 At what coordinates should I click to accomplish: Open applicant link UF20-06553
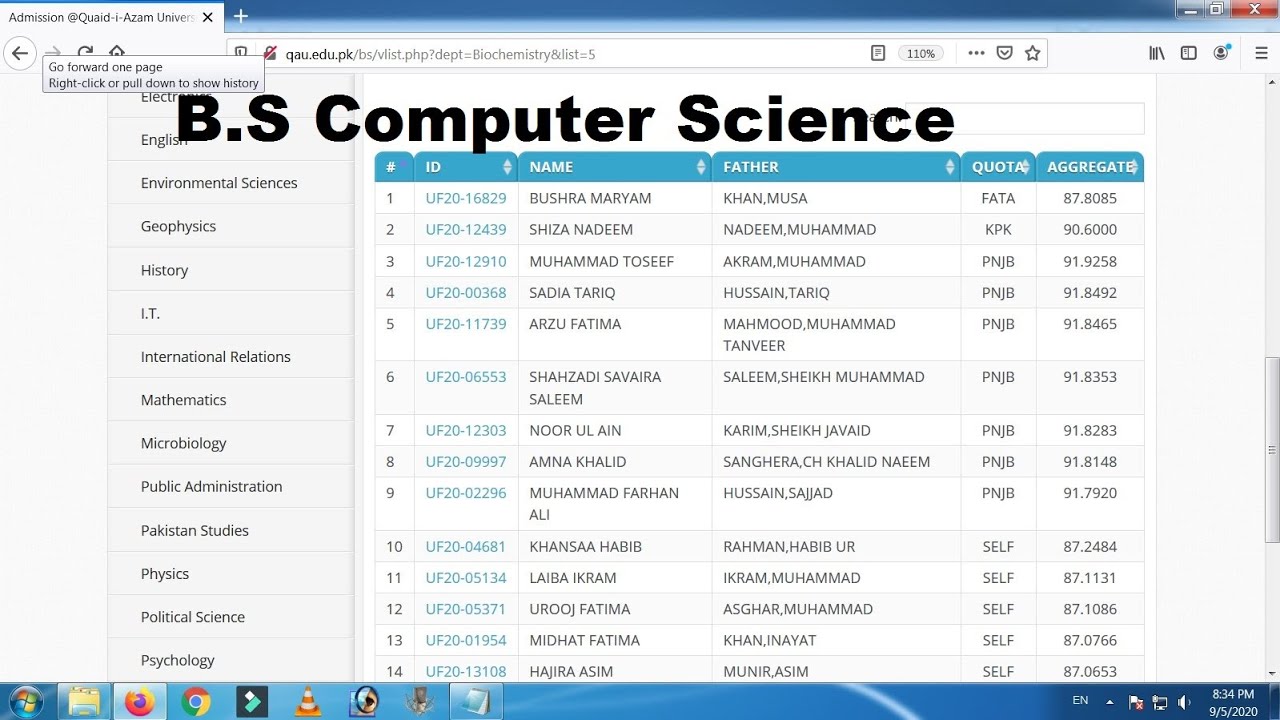(466, 377)
